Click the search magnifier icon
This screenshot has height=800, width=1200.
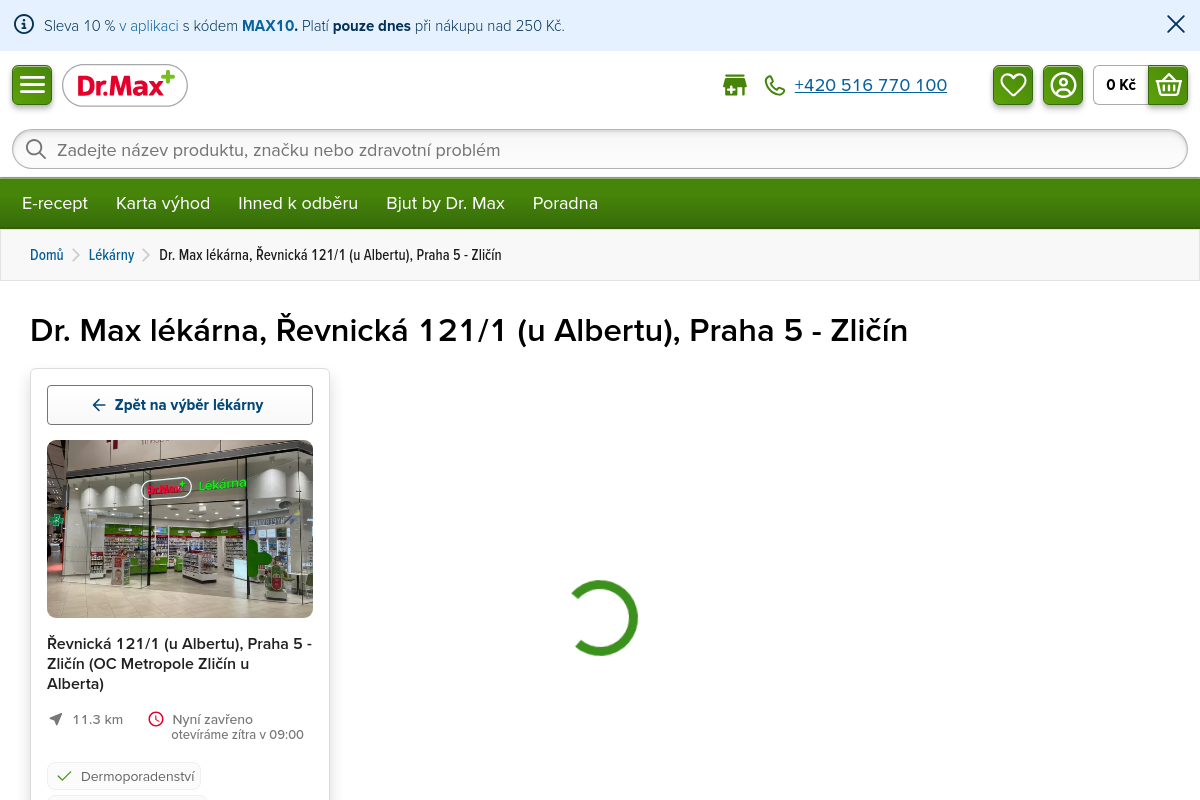[36, 150]
